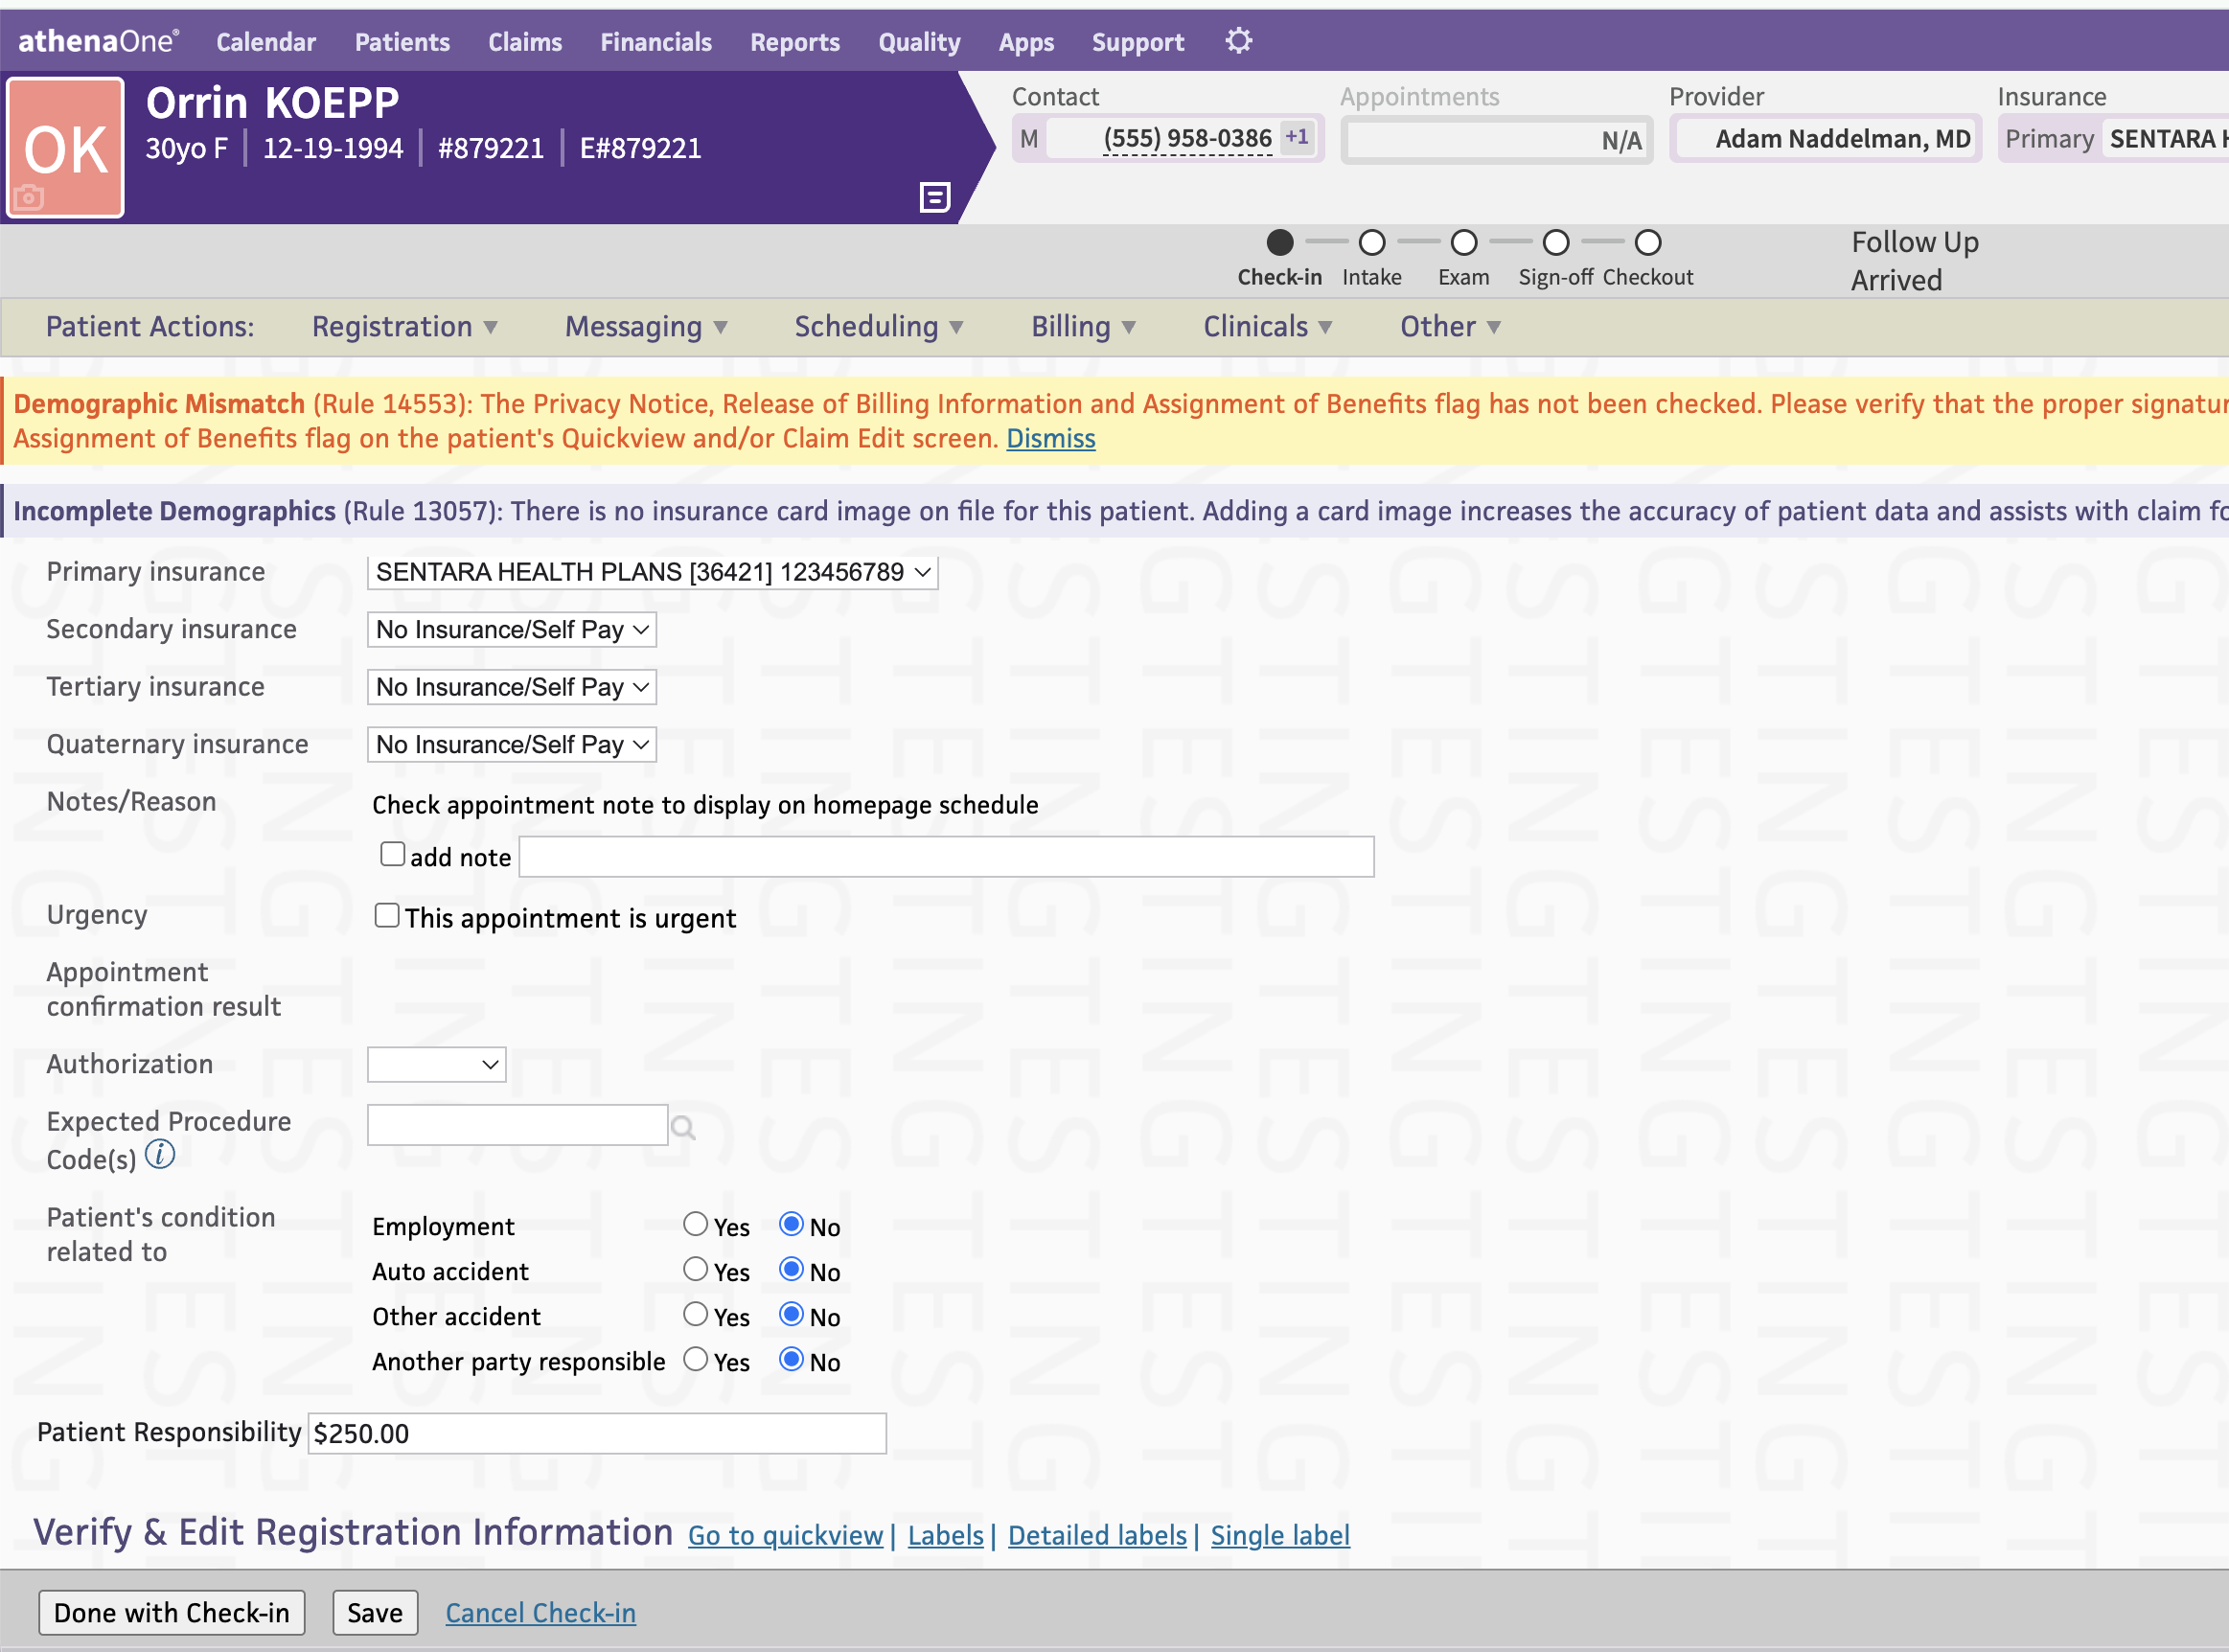The width and height of the screenshot is (2229, 1652).
Task: Open the Authorization dropdown
Action: pos(436,1064)
